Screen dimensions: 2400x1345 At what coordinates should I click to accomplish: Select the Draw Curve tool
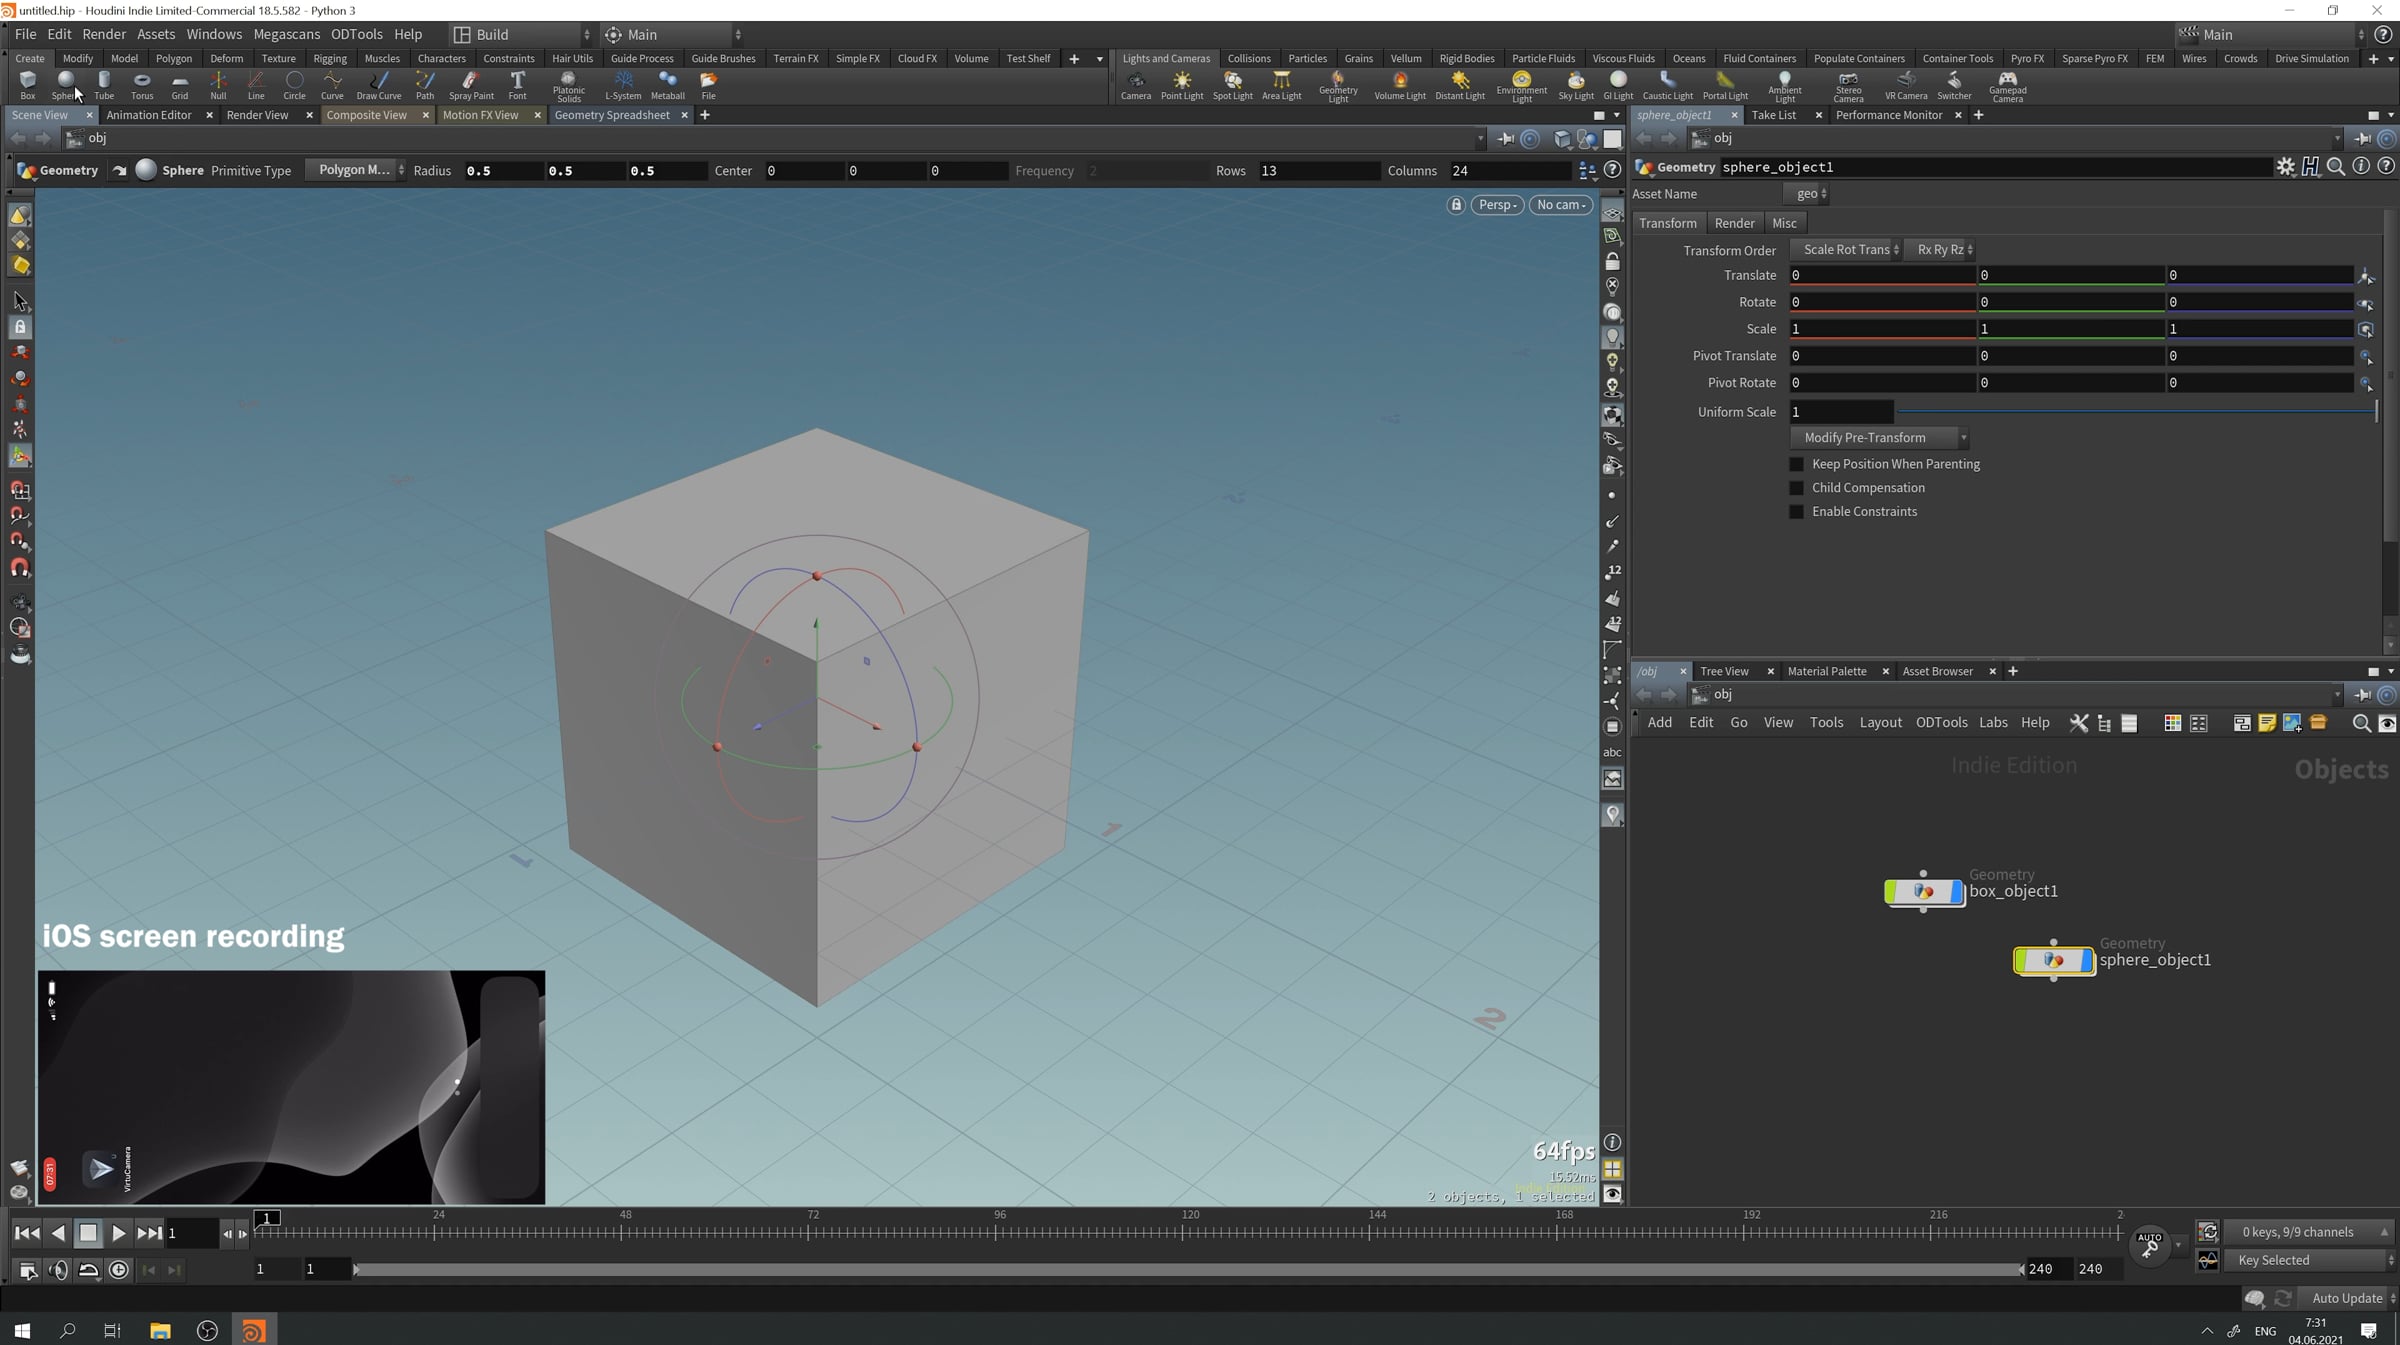pos(379,85)
